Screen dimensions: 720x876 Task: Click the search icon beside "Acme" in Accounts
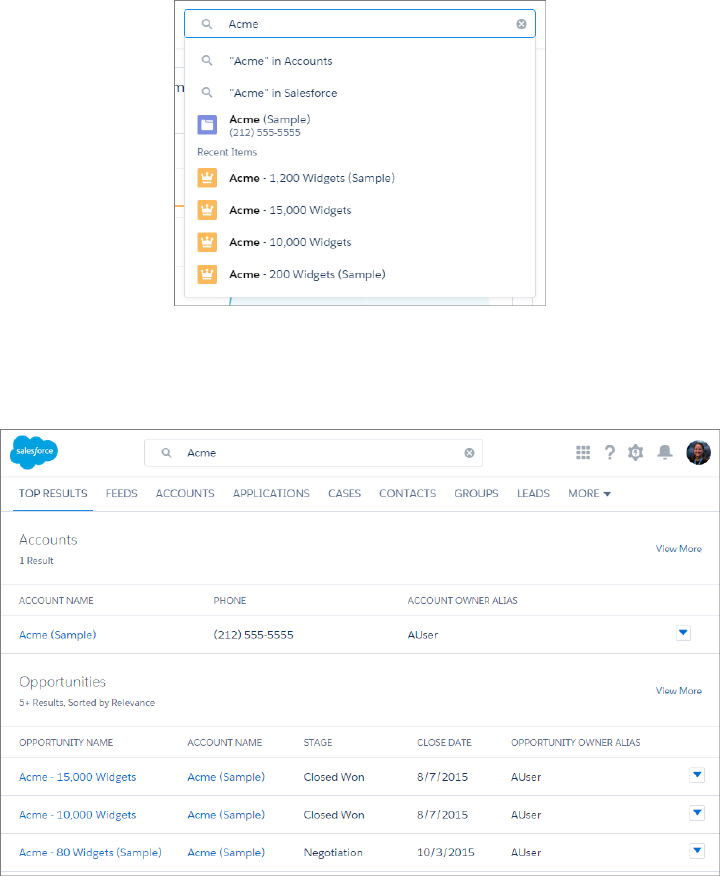click(x=207, y=60)
